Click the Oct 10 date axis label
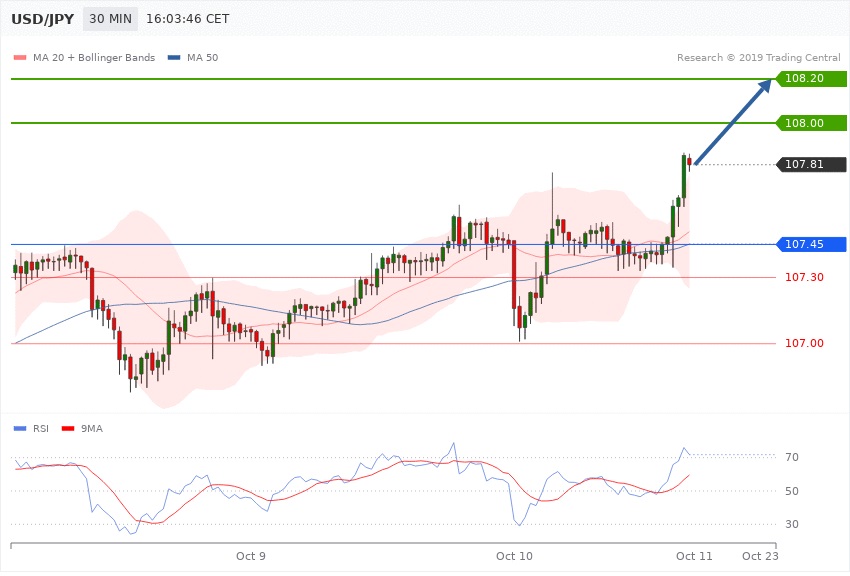The image size is (850, 576). click(x=514, y=556)
